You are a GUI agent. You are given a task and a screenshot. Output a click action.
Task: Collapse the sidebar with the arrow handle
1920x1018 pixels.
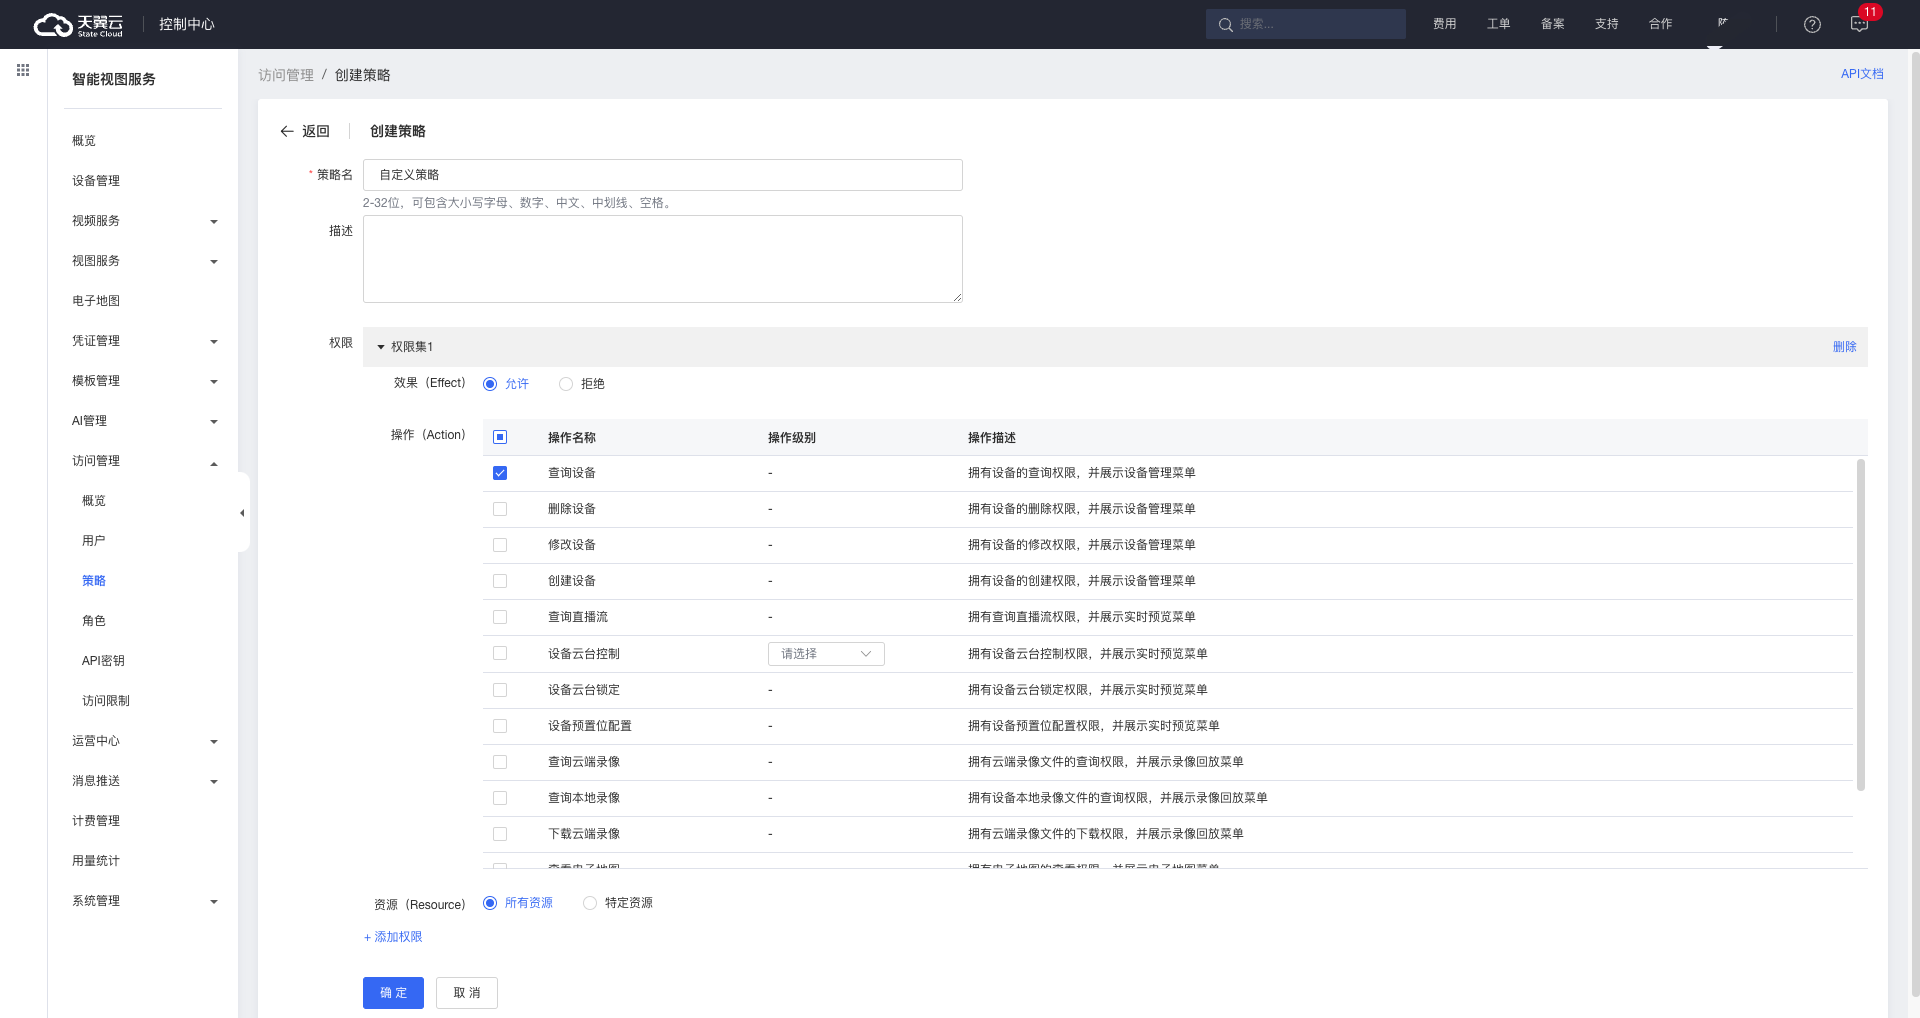242,513
